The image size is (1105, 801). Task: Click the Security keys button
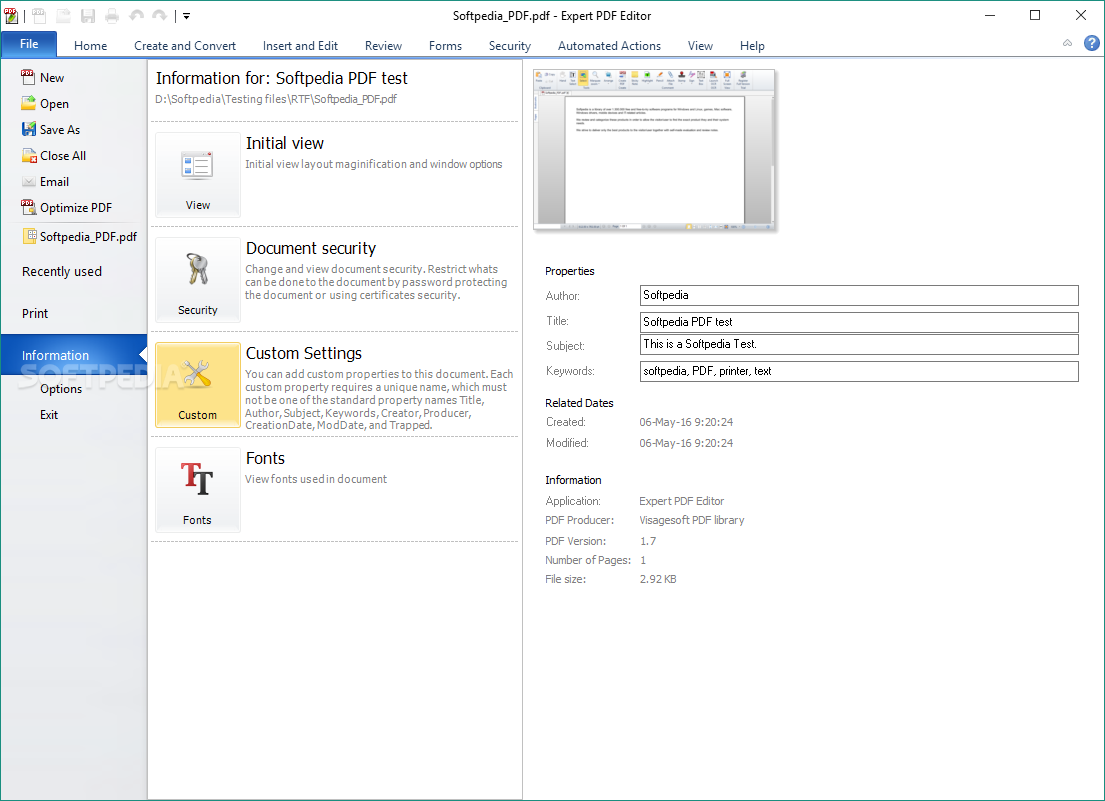point(197,280)
